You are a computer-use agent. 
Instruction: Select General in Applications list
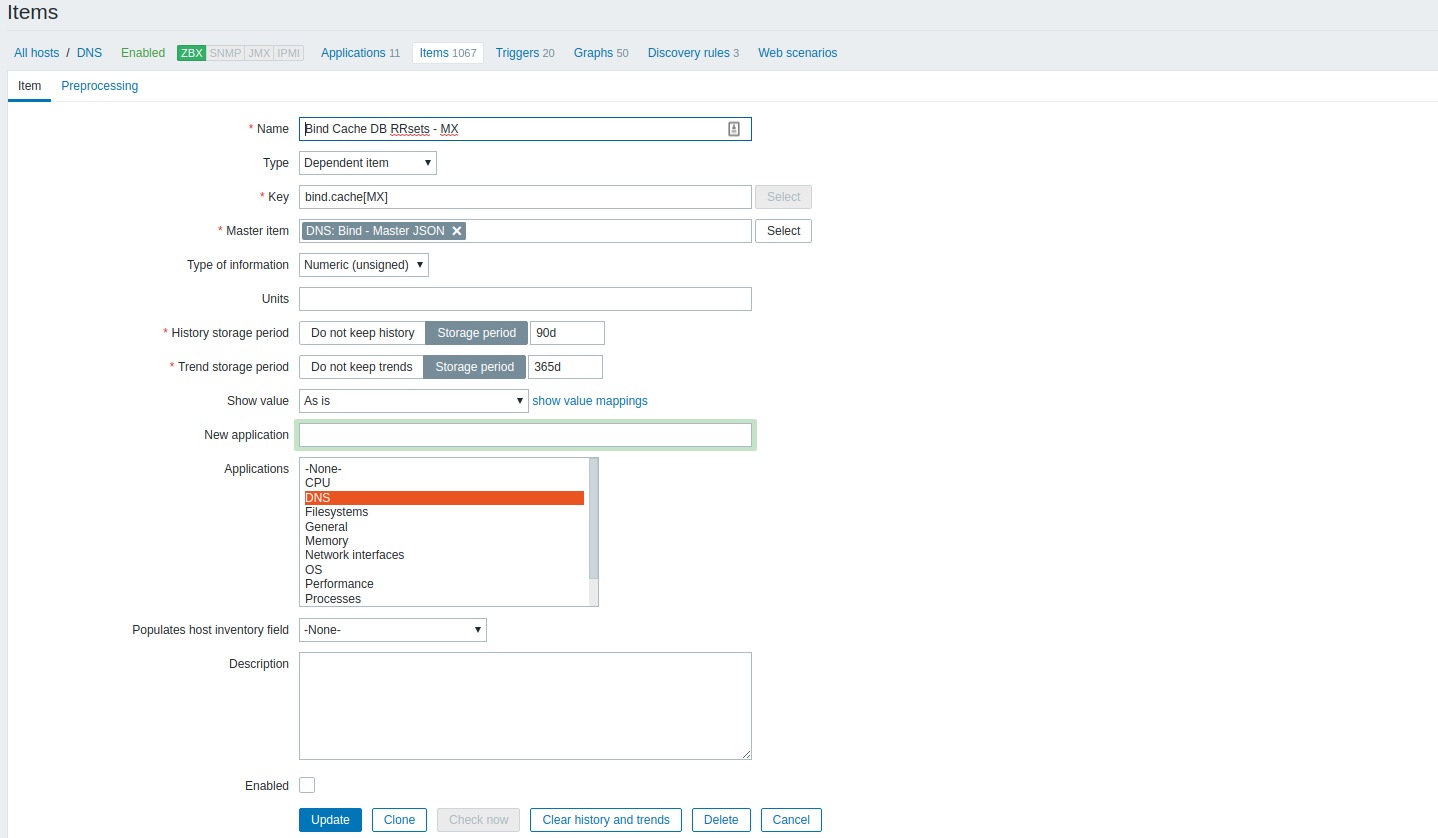pyautogui.click(x=444, y=527)
